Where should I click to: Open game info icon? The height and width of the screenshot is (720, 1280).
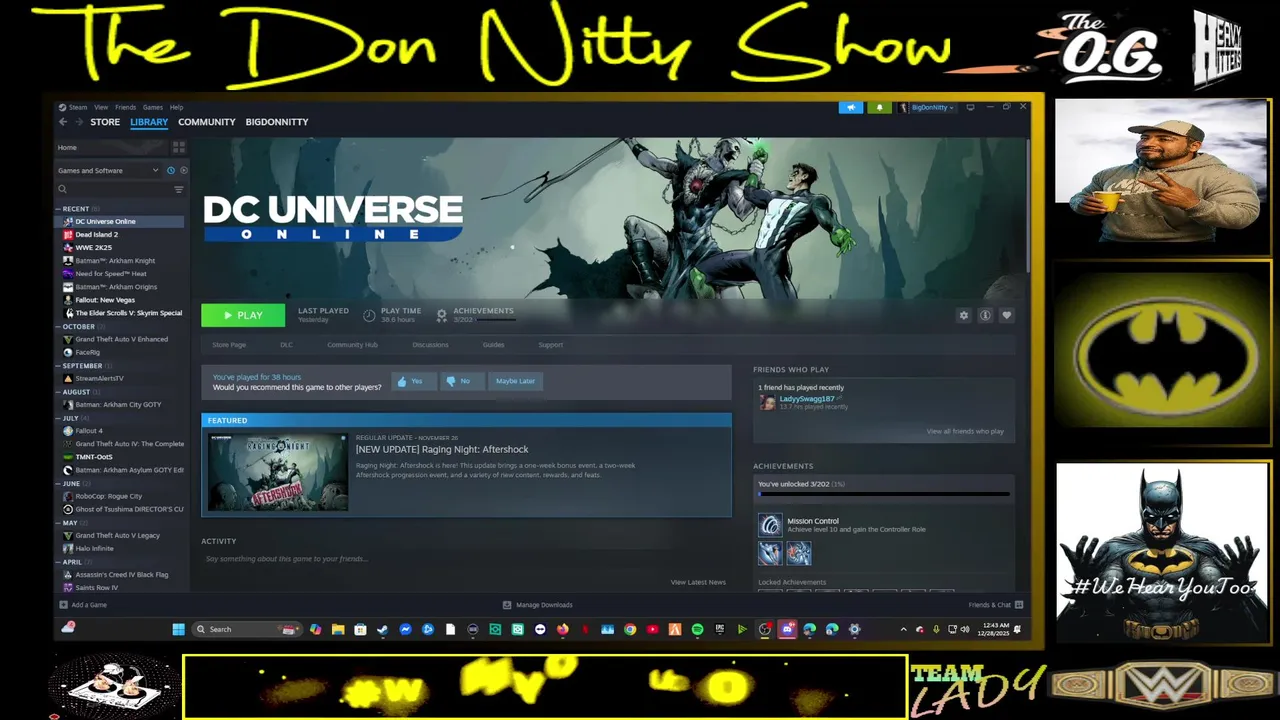(985, 315)
